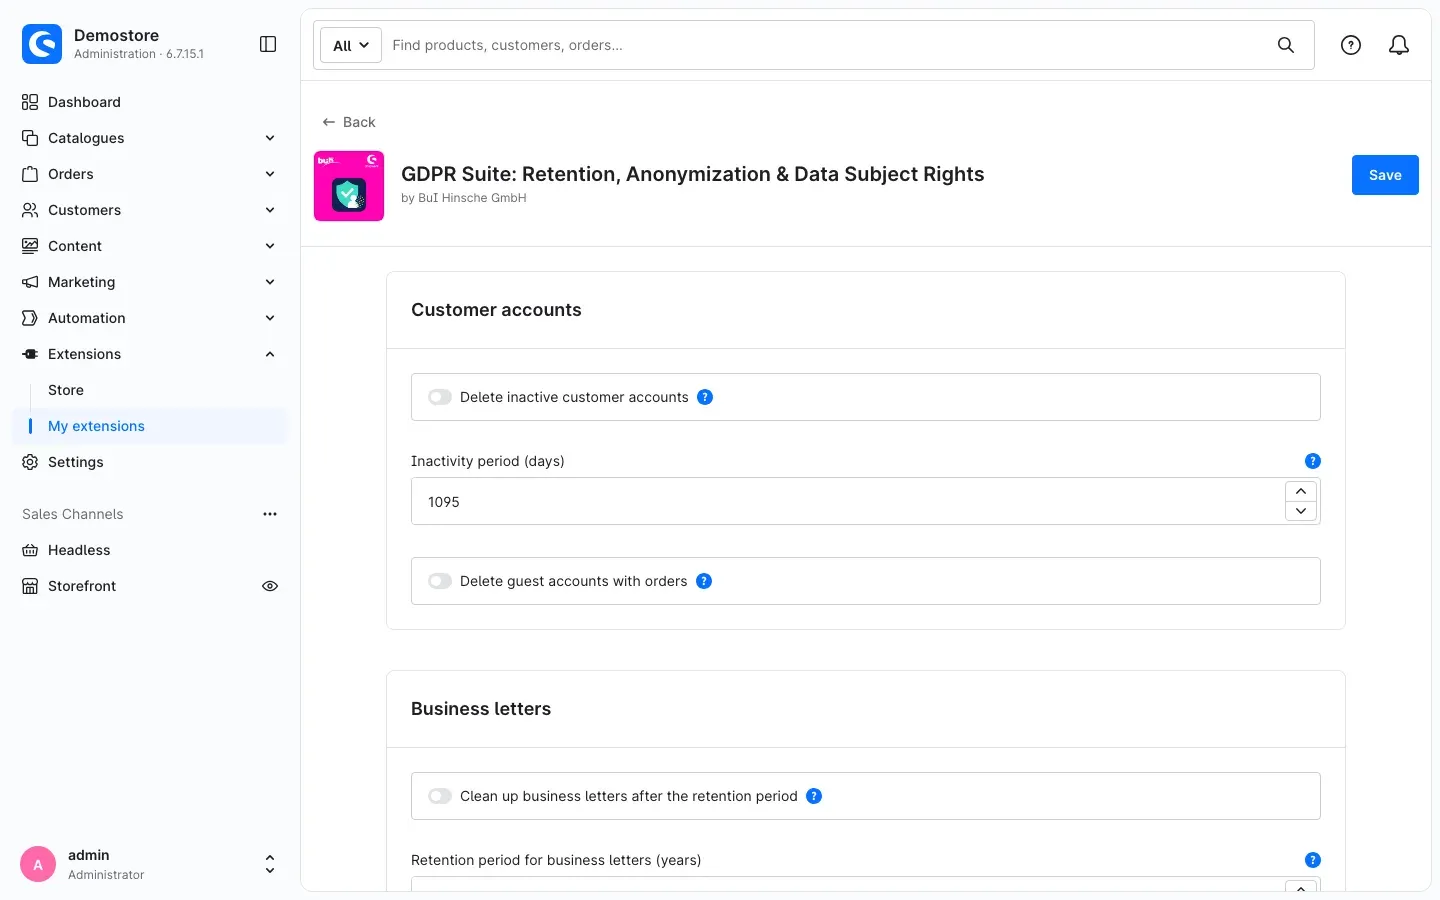Image resolution: width=1440 pixels, height=900 pixels.
Task: Click the Extensions plug icon
Action: click(x=30, y=354)
